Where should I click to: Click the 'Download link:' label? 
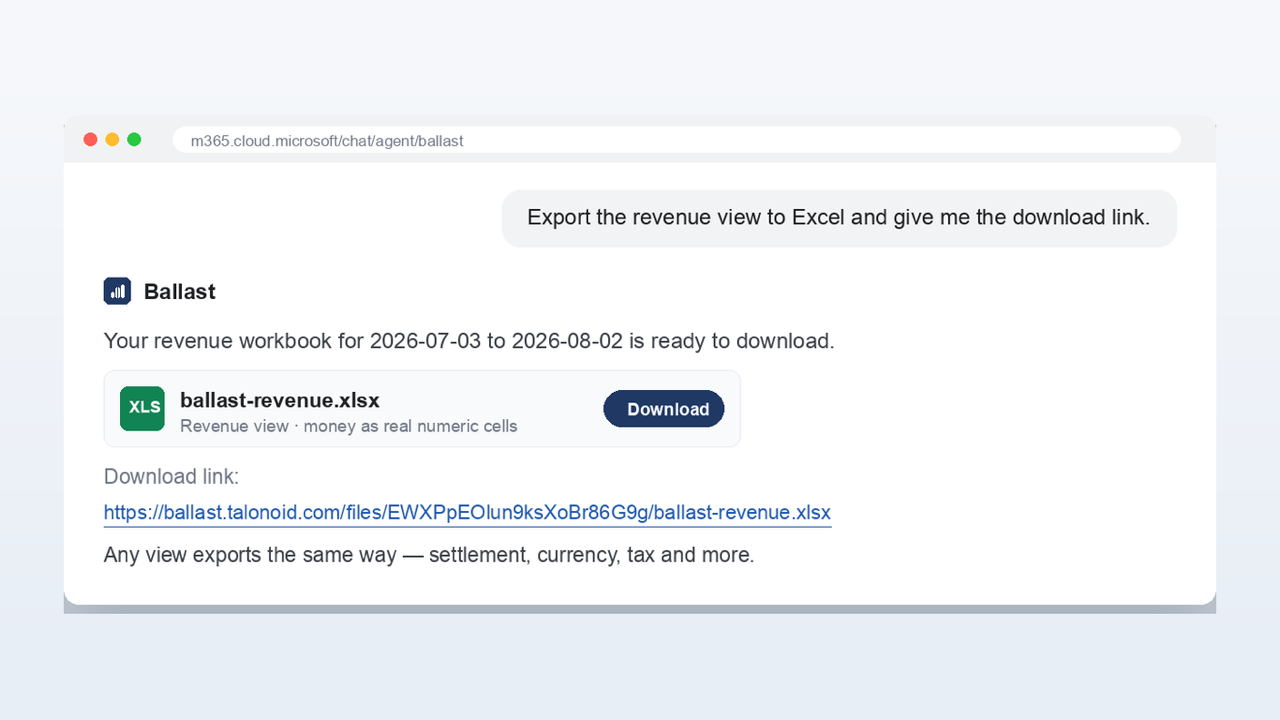[172, 476]
